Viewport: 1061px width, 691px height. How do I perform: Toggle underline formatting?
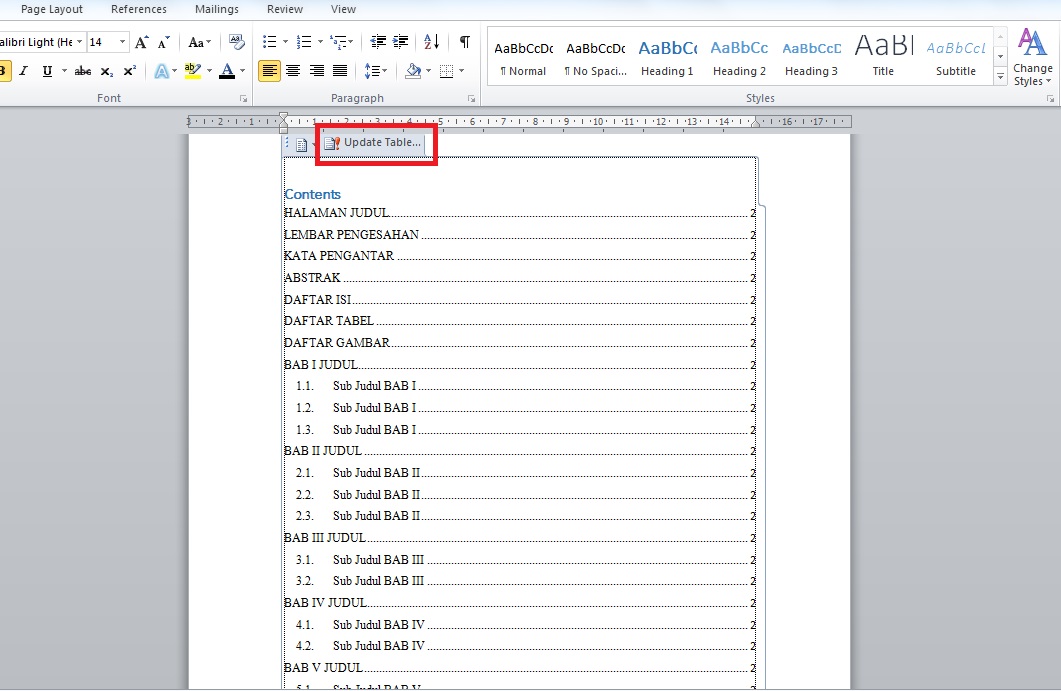tap(47, 71)
